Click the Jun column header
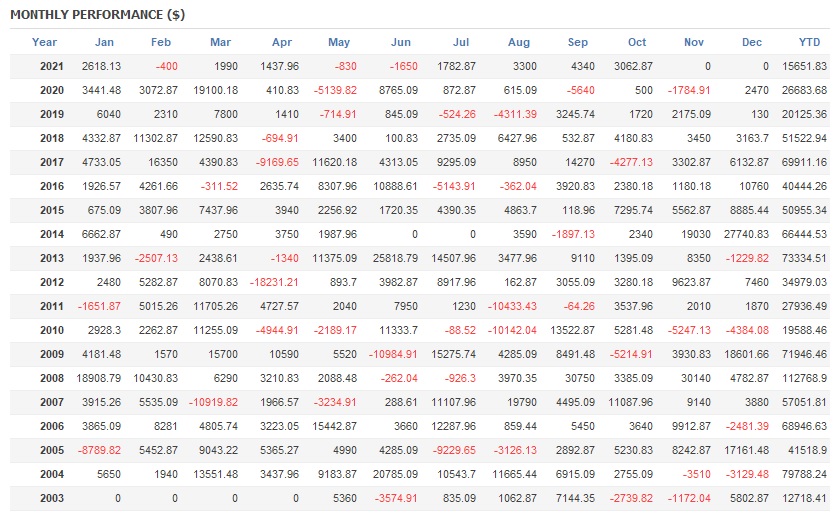 click(401, 42)
